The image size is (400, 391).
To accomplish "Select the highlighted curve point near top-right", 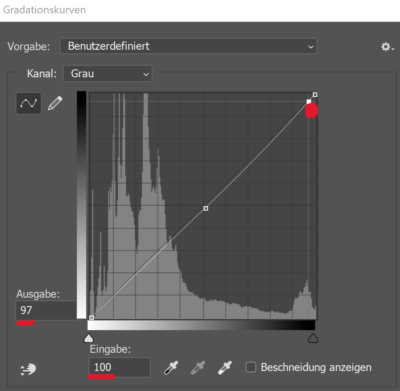I will [309, 101].
